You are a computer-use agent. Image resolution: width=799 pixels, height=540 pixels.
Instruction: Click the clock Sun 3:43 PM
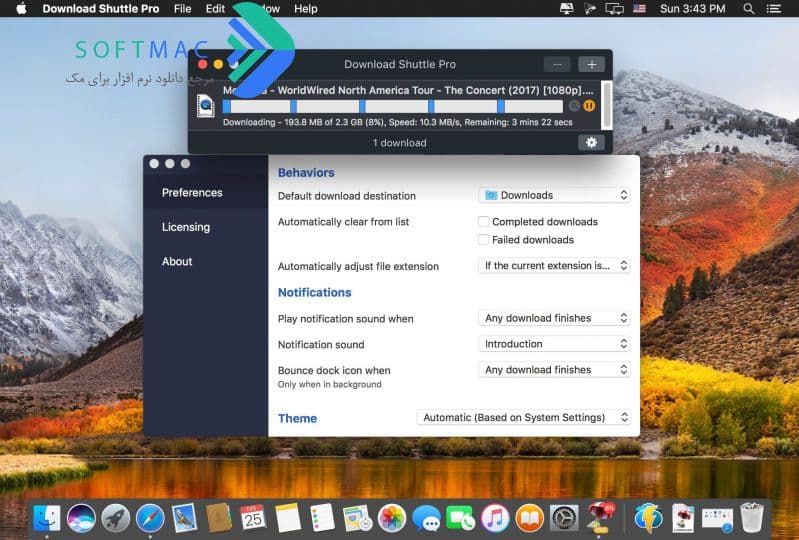click(x=693, y=9)
